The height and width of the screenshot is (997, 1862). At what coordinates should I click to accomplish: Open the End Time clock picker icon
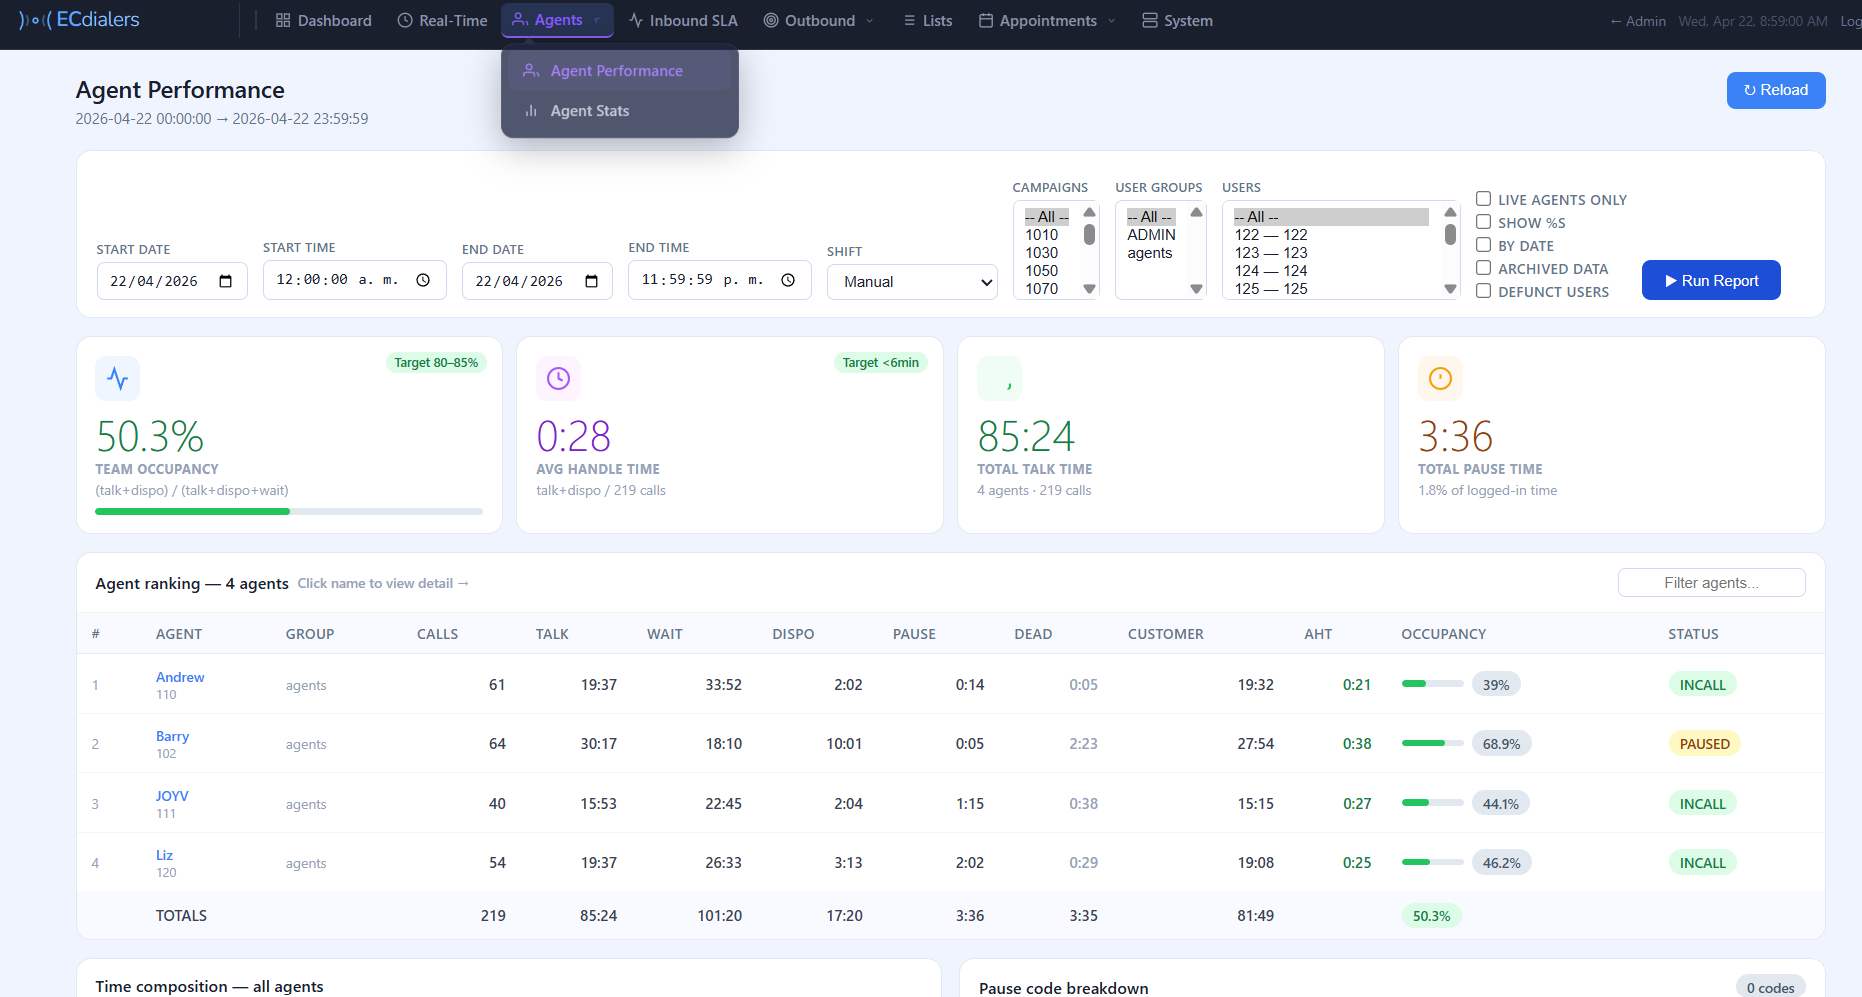tap(788, 280)
